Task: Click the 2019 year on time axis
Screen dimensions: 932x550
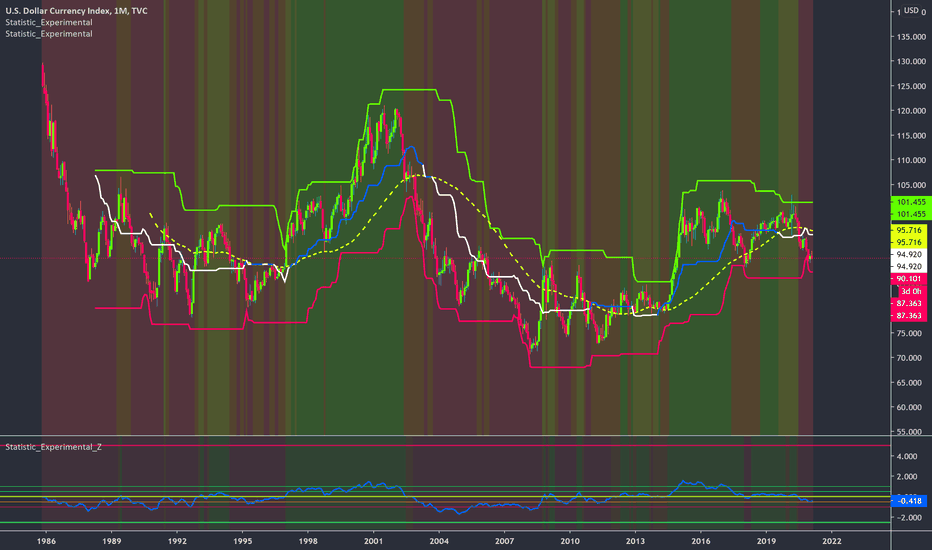Action: point(766,541)
